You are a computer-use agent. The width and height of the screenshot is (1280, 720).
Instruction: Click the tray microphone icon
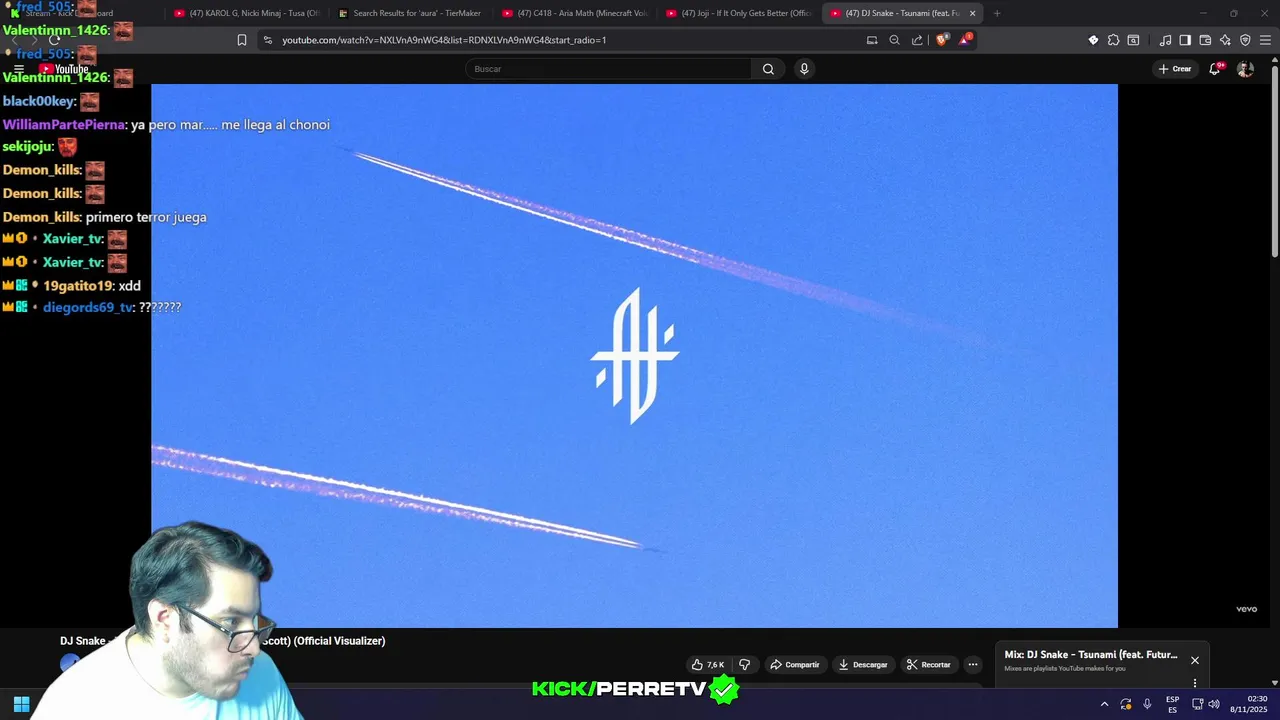click(x=1147, y=704)
